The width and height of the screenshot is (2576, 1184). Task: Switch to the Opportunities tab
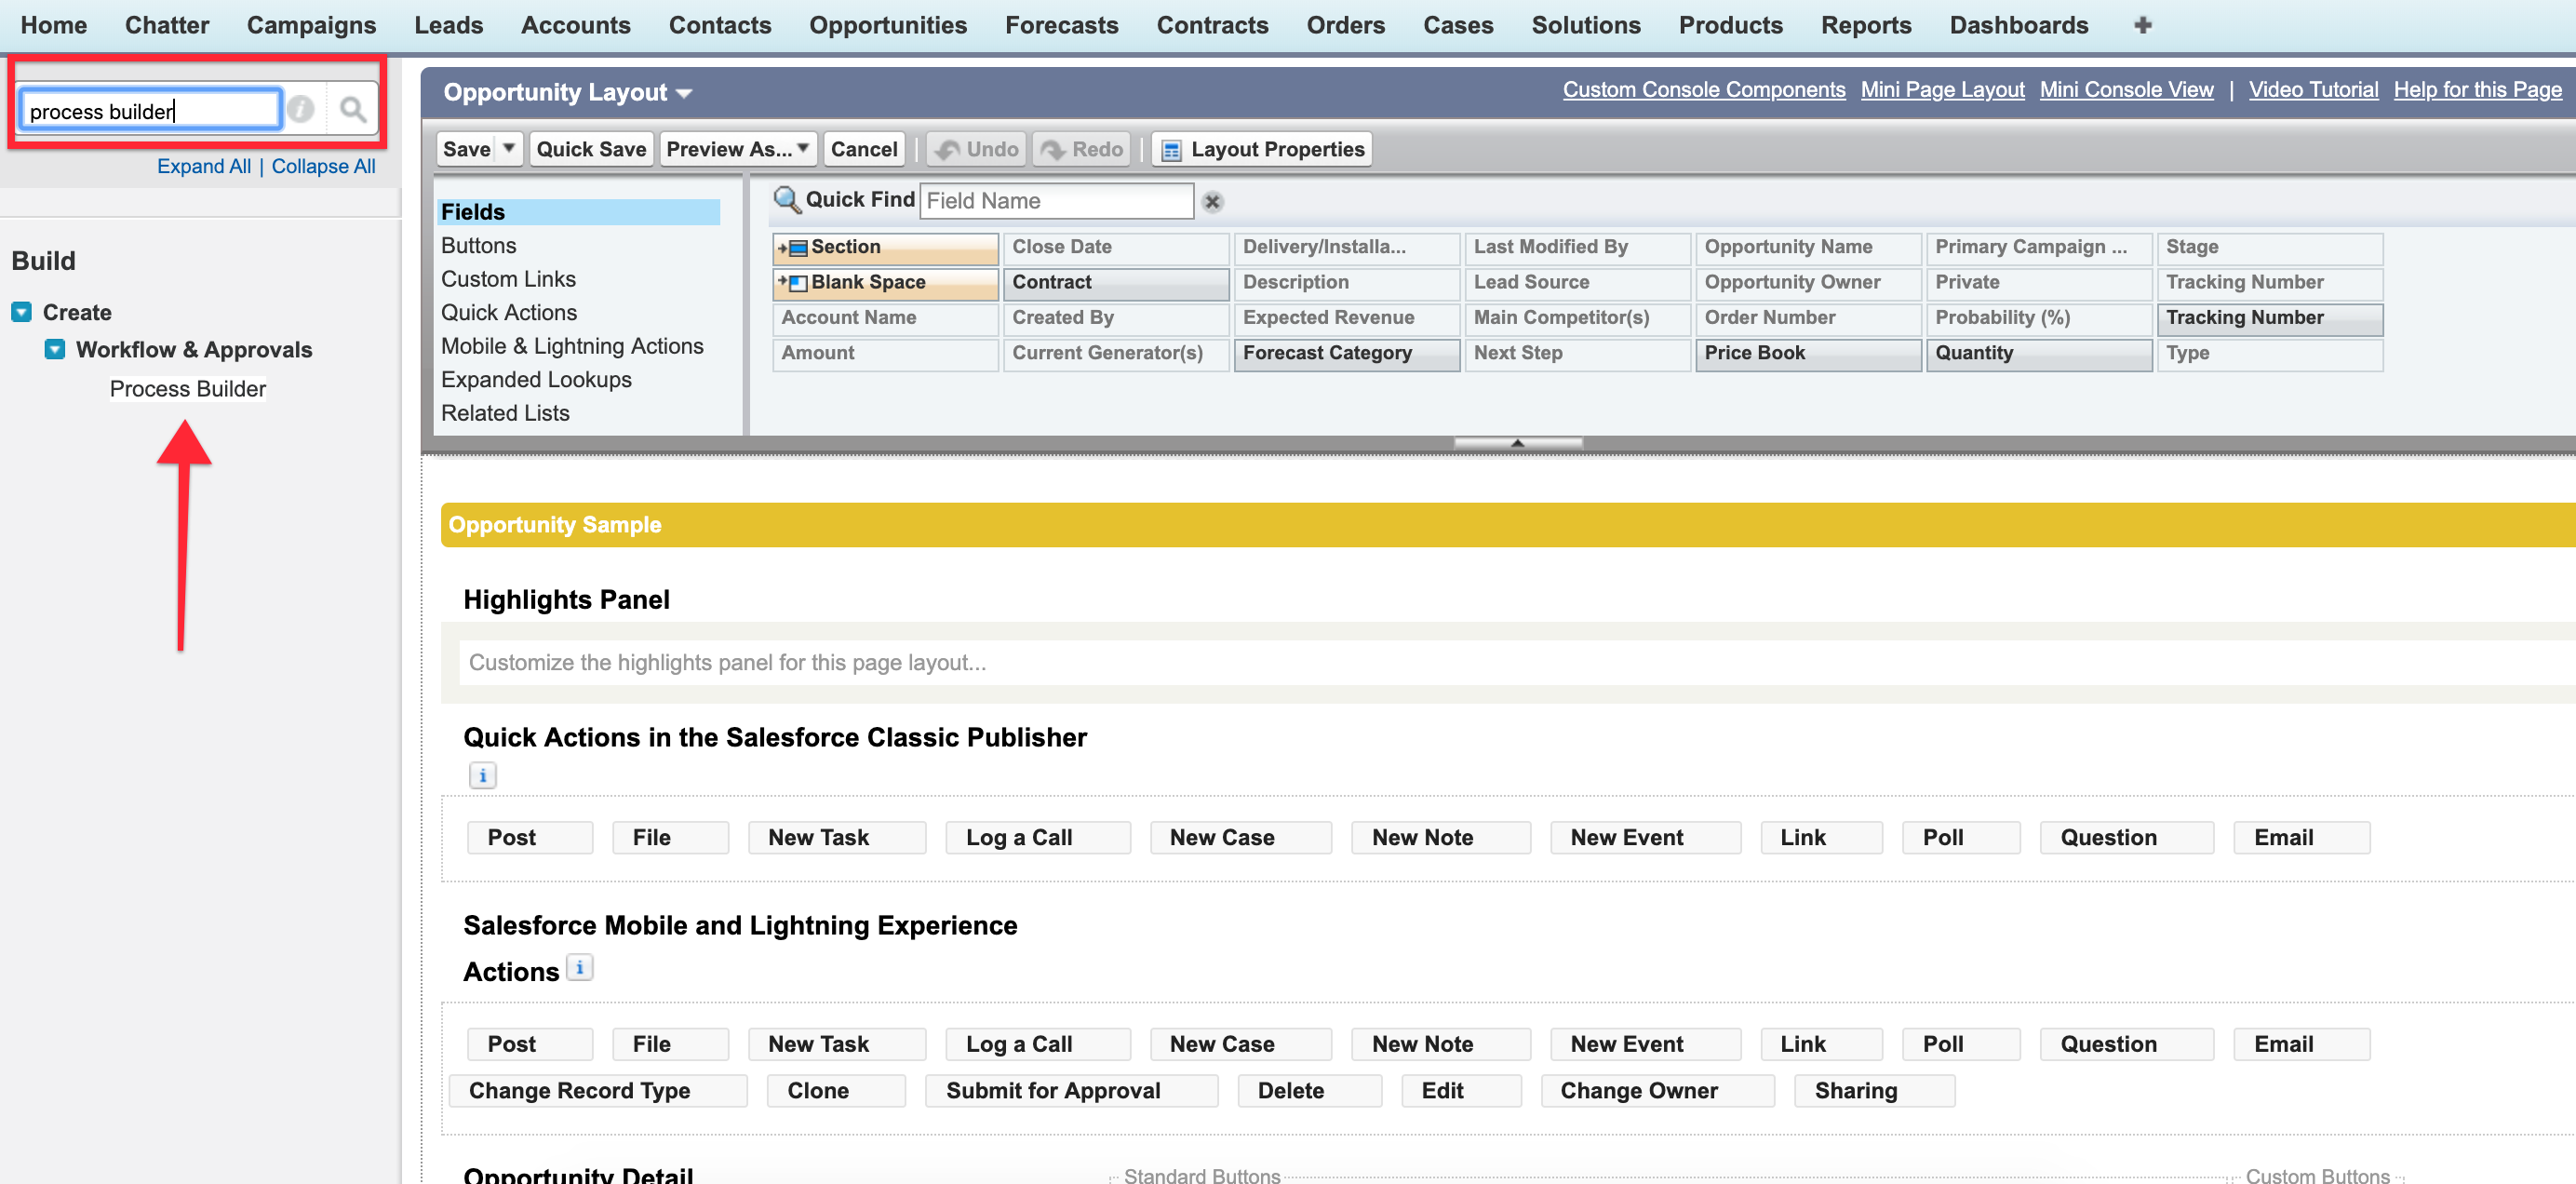tap(887, 25)
